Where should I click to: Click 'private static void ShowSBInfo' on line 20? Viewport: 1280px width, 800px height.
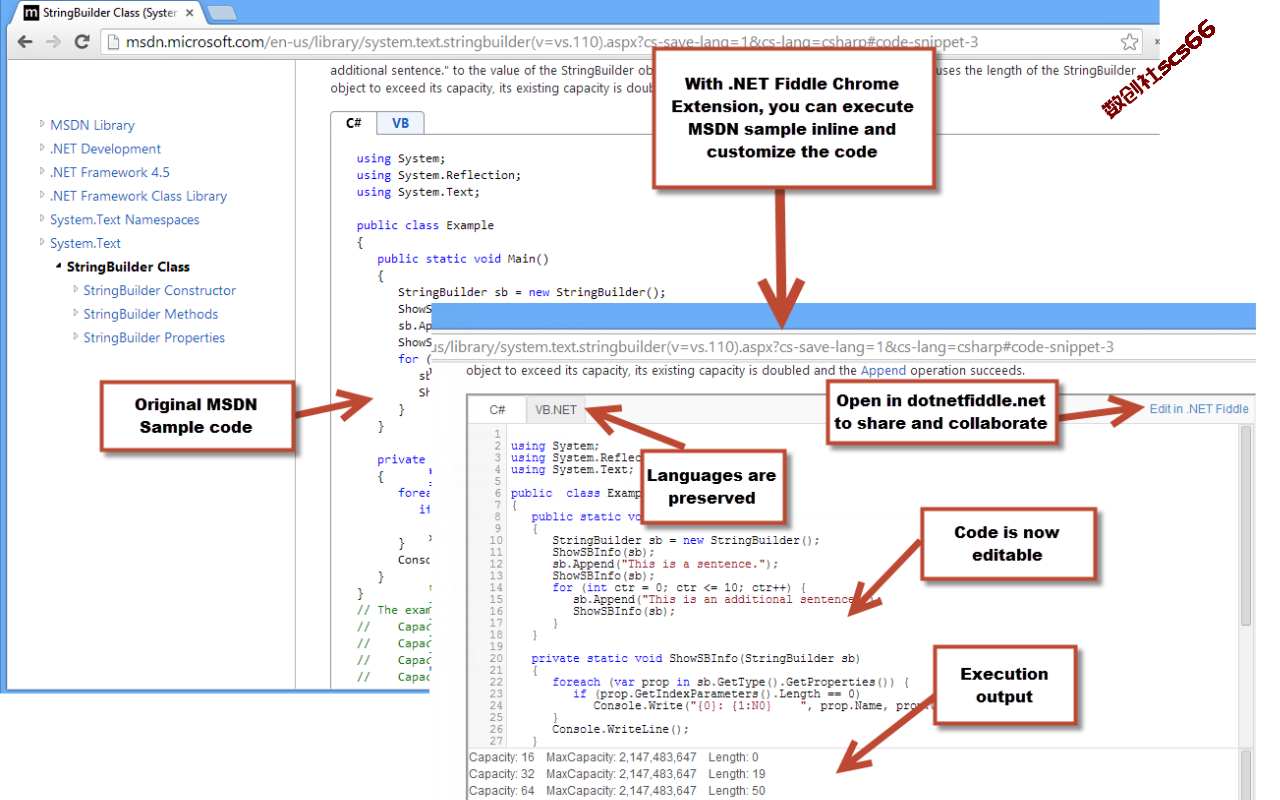click(695, 658)
